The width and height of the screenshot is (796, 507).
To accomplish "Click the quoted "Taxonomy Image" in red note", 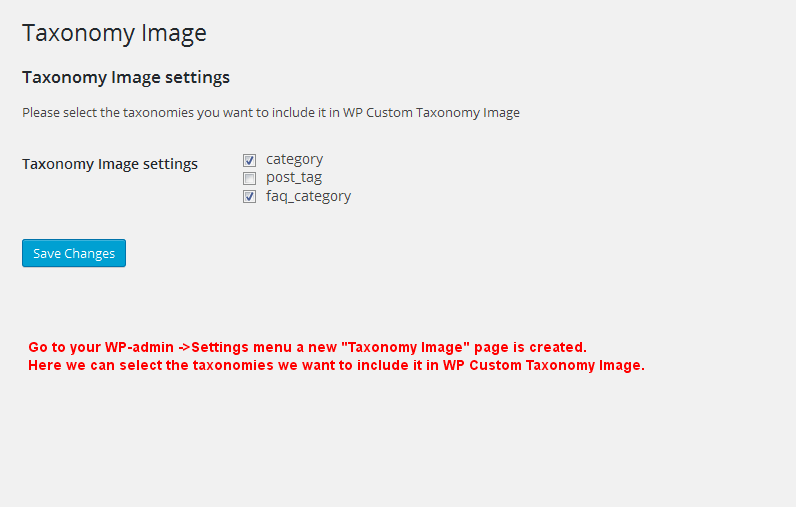I will pos(406,347).
